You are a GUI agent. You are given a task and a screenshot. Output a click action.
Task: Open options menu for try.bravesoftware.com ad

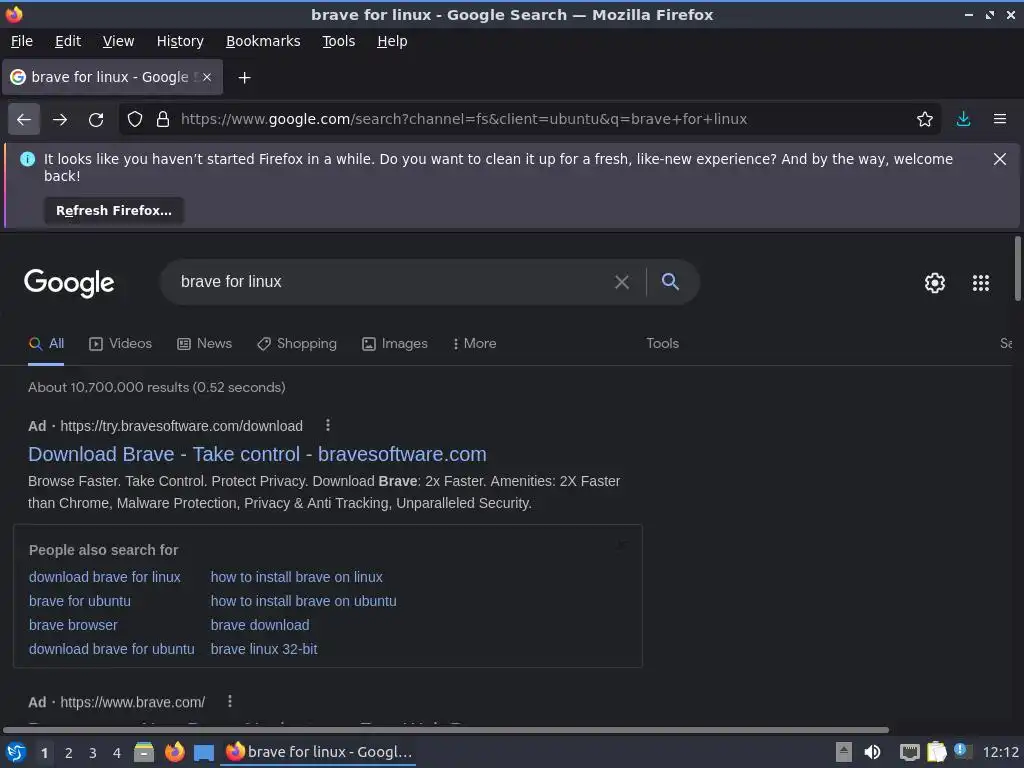[x=328, y=426]
